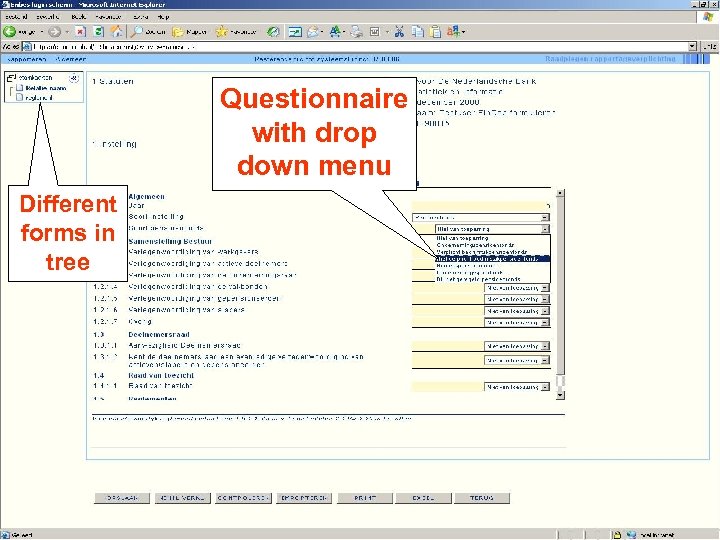Open the dropdown in row 1.2.1.7
The height and width of the screenshot is (540, 720).
click(x=517, y=322)
